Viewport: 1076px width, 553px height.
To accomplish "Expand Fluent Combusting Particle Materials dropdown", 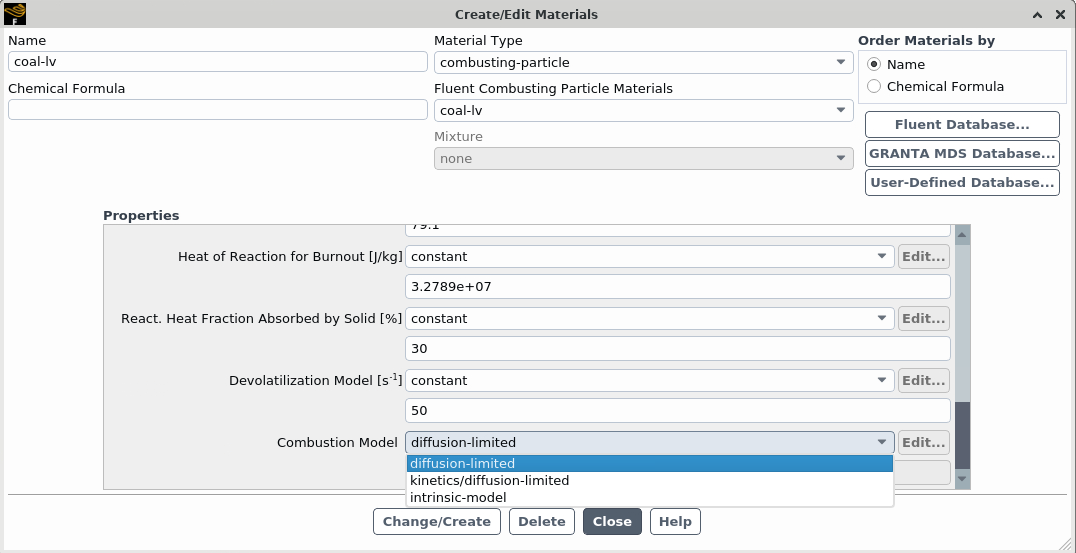I will pyautogui.click(x=643, y=110).
